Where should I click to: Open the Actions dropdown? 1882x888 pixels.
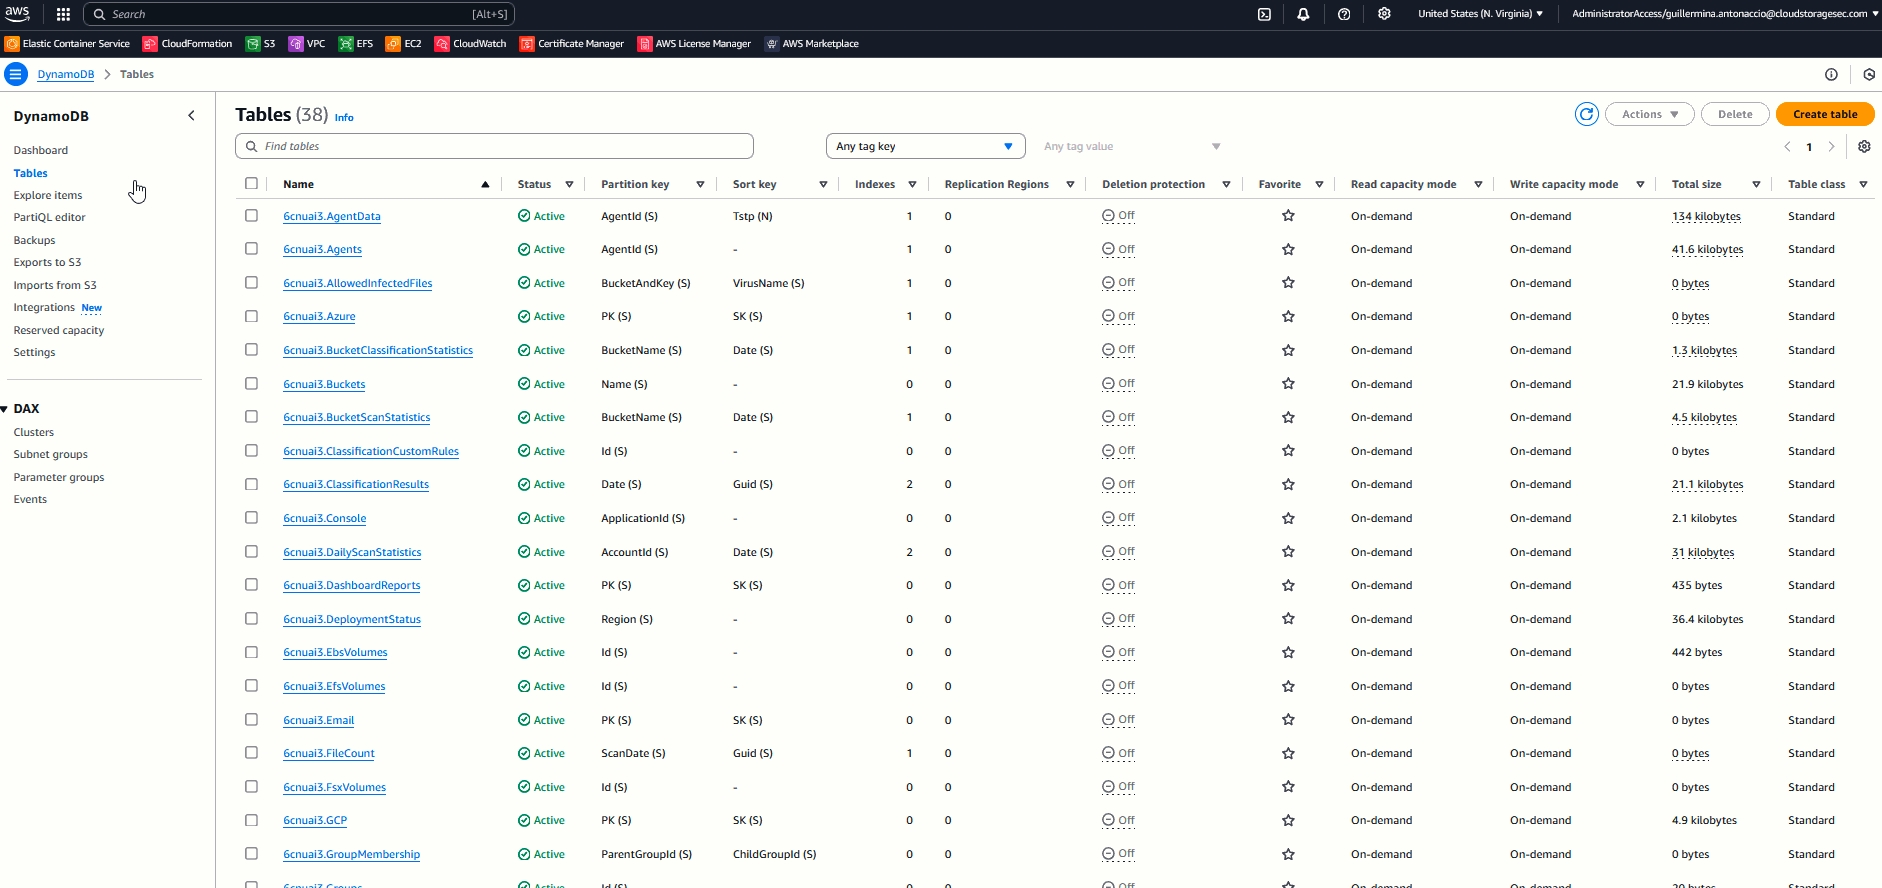click(x=1650, y=114)
